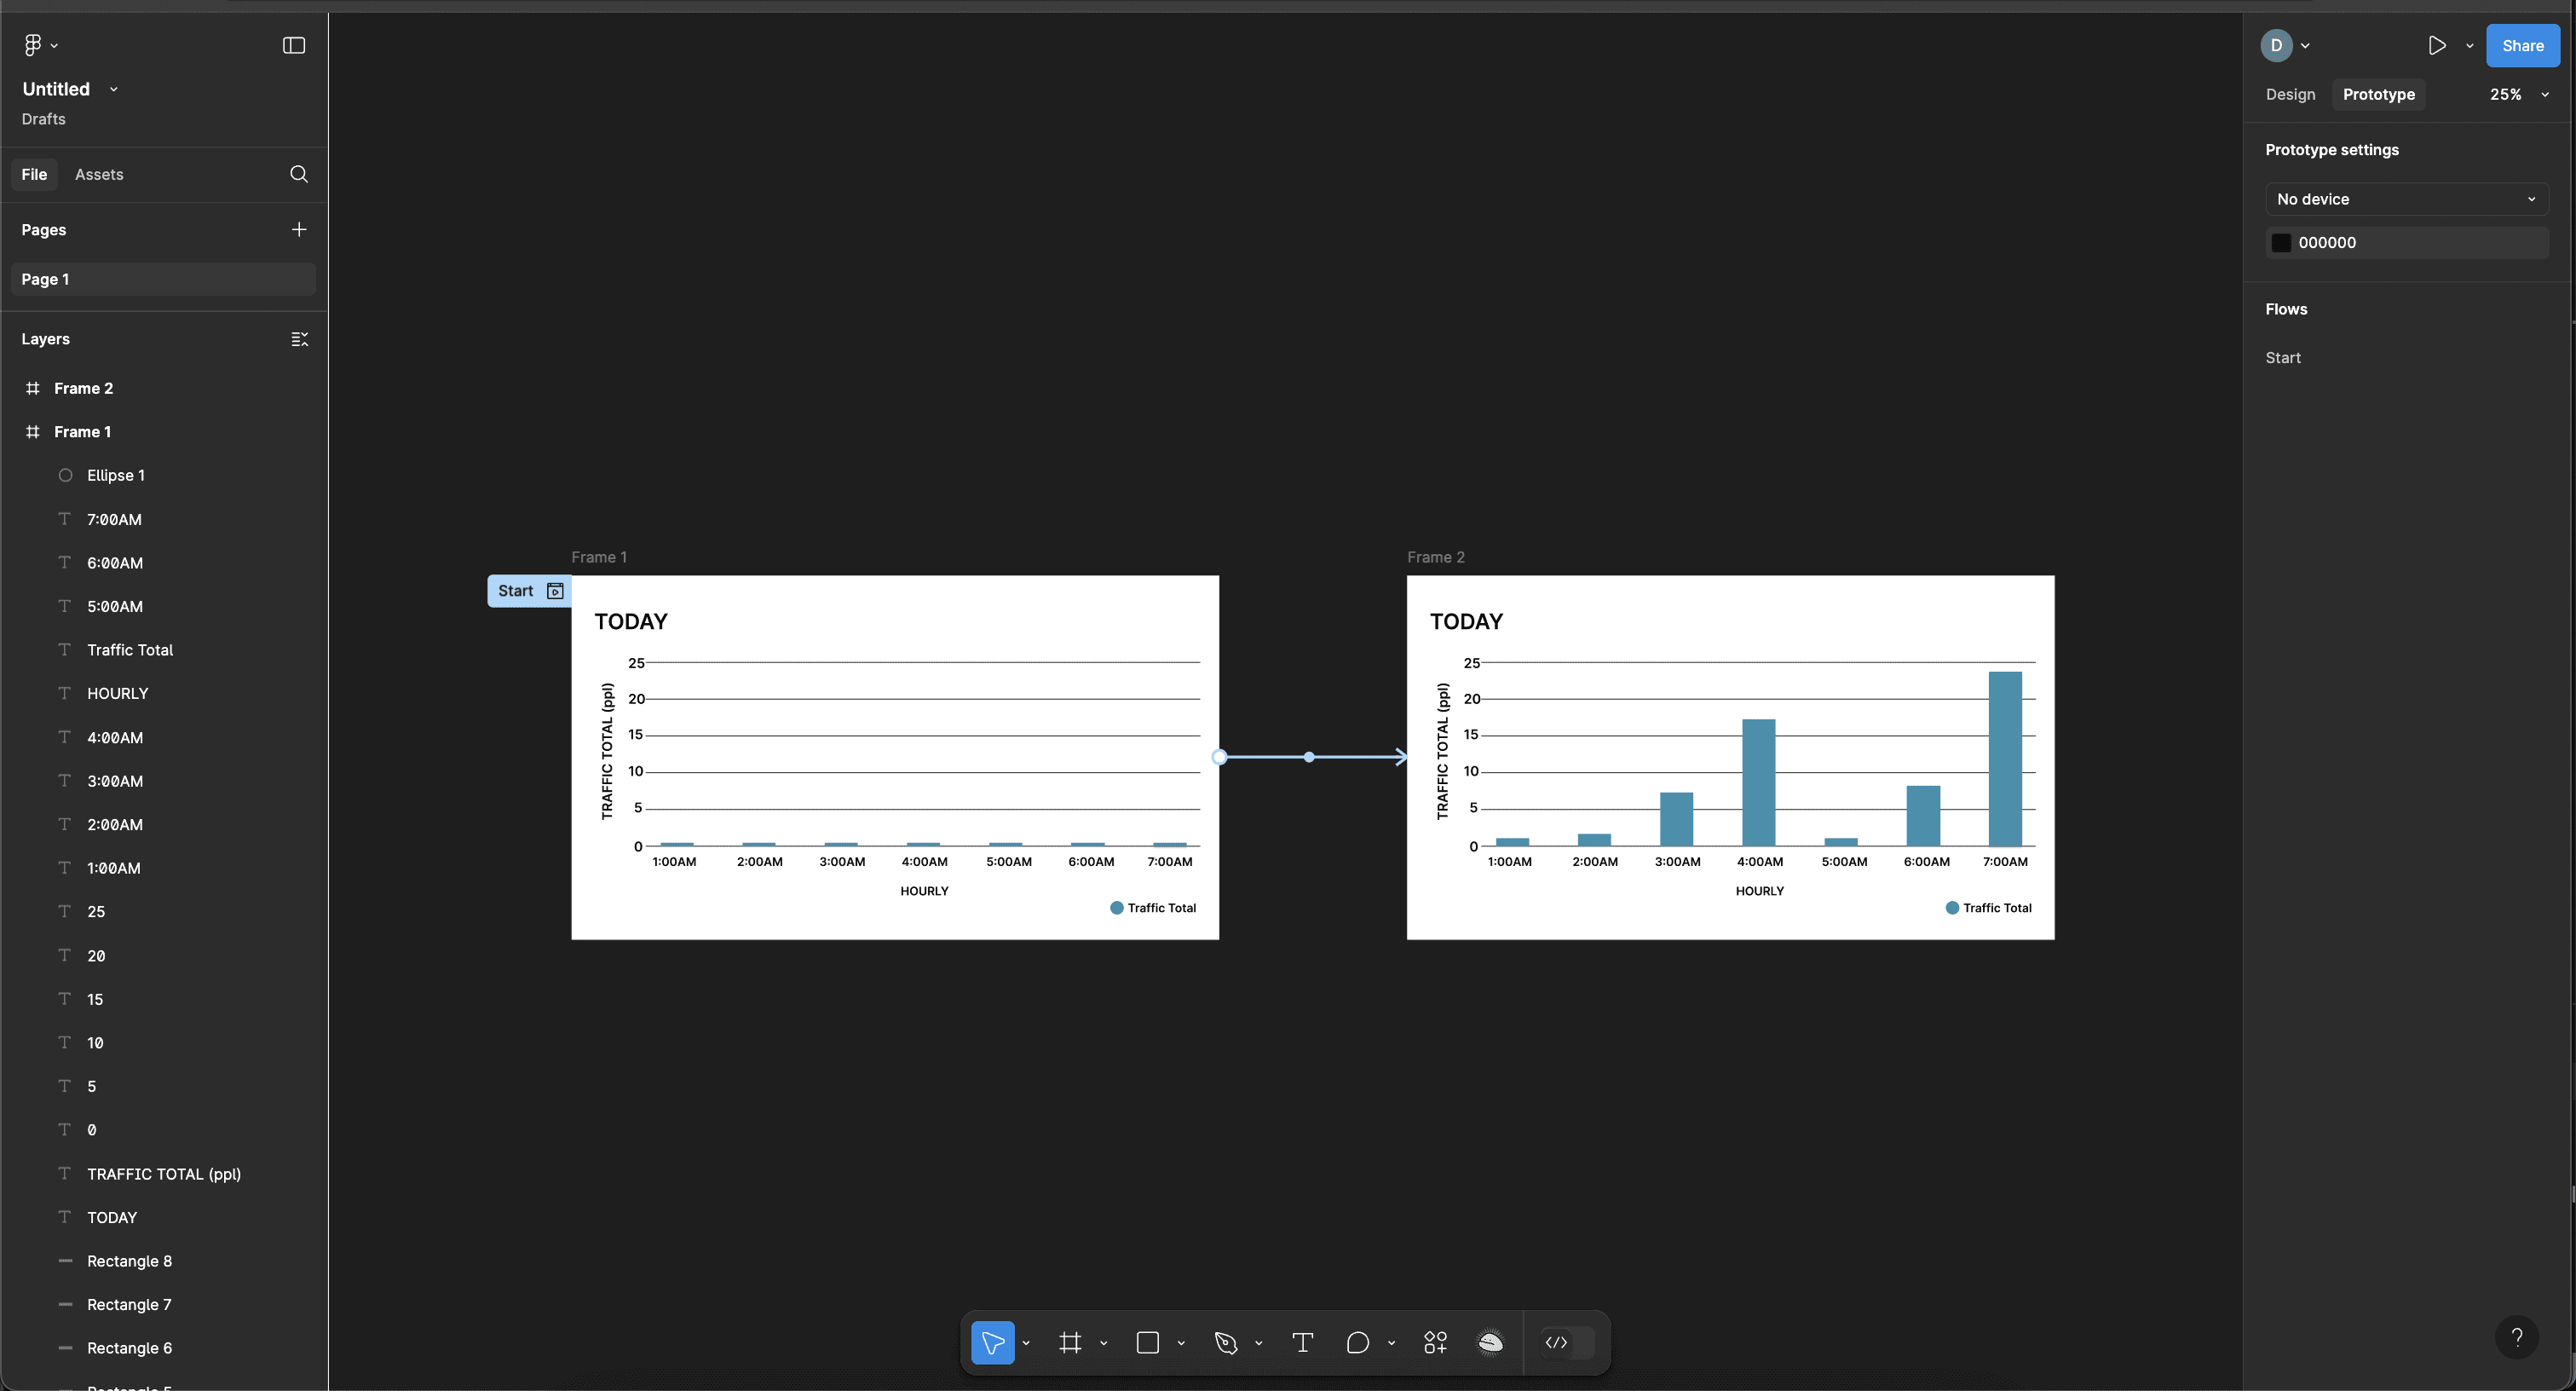The width and height of the screenshot is (2576, 1391).
Task: Switch to the Design tab
Action: point(2290,94)
